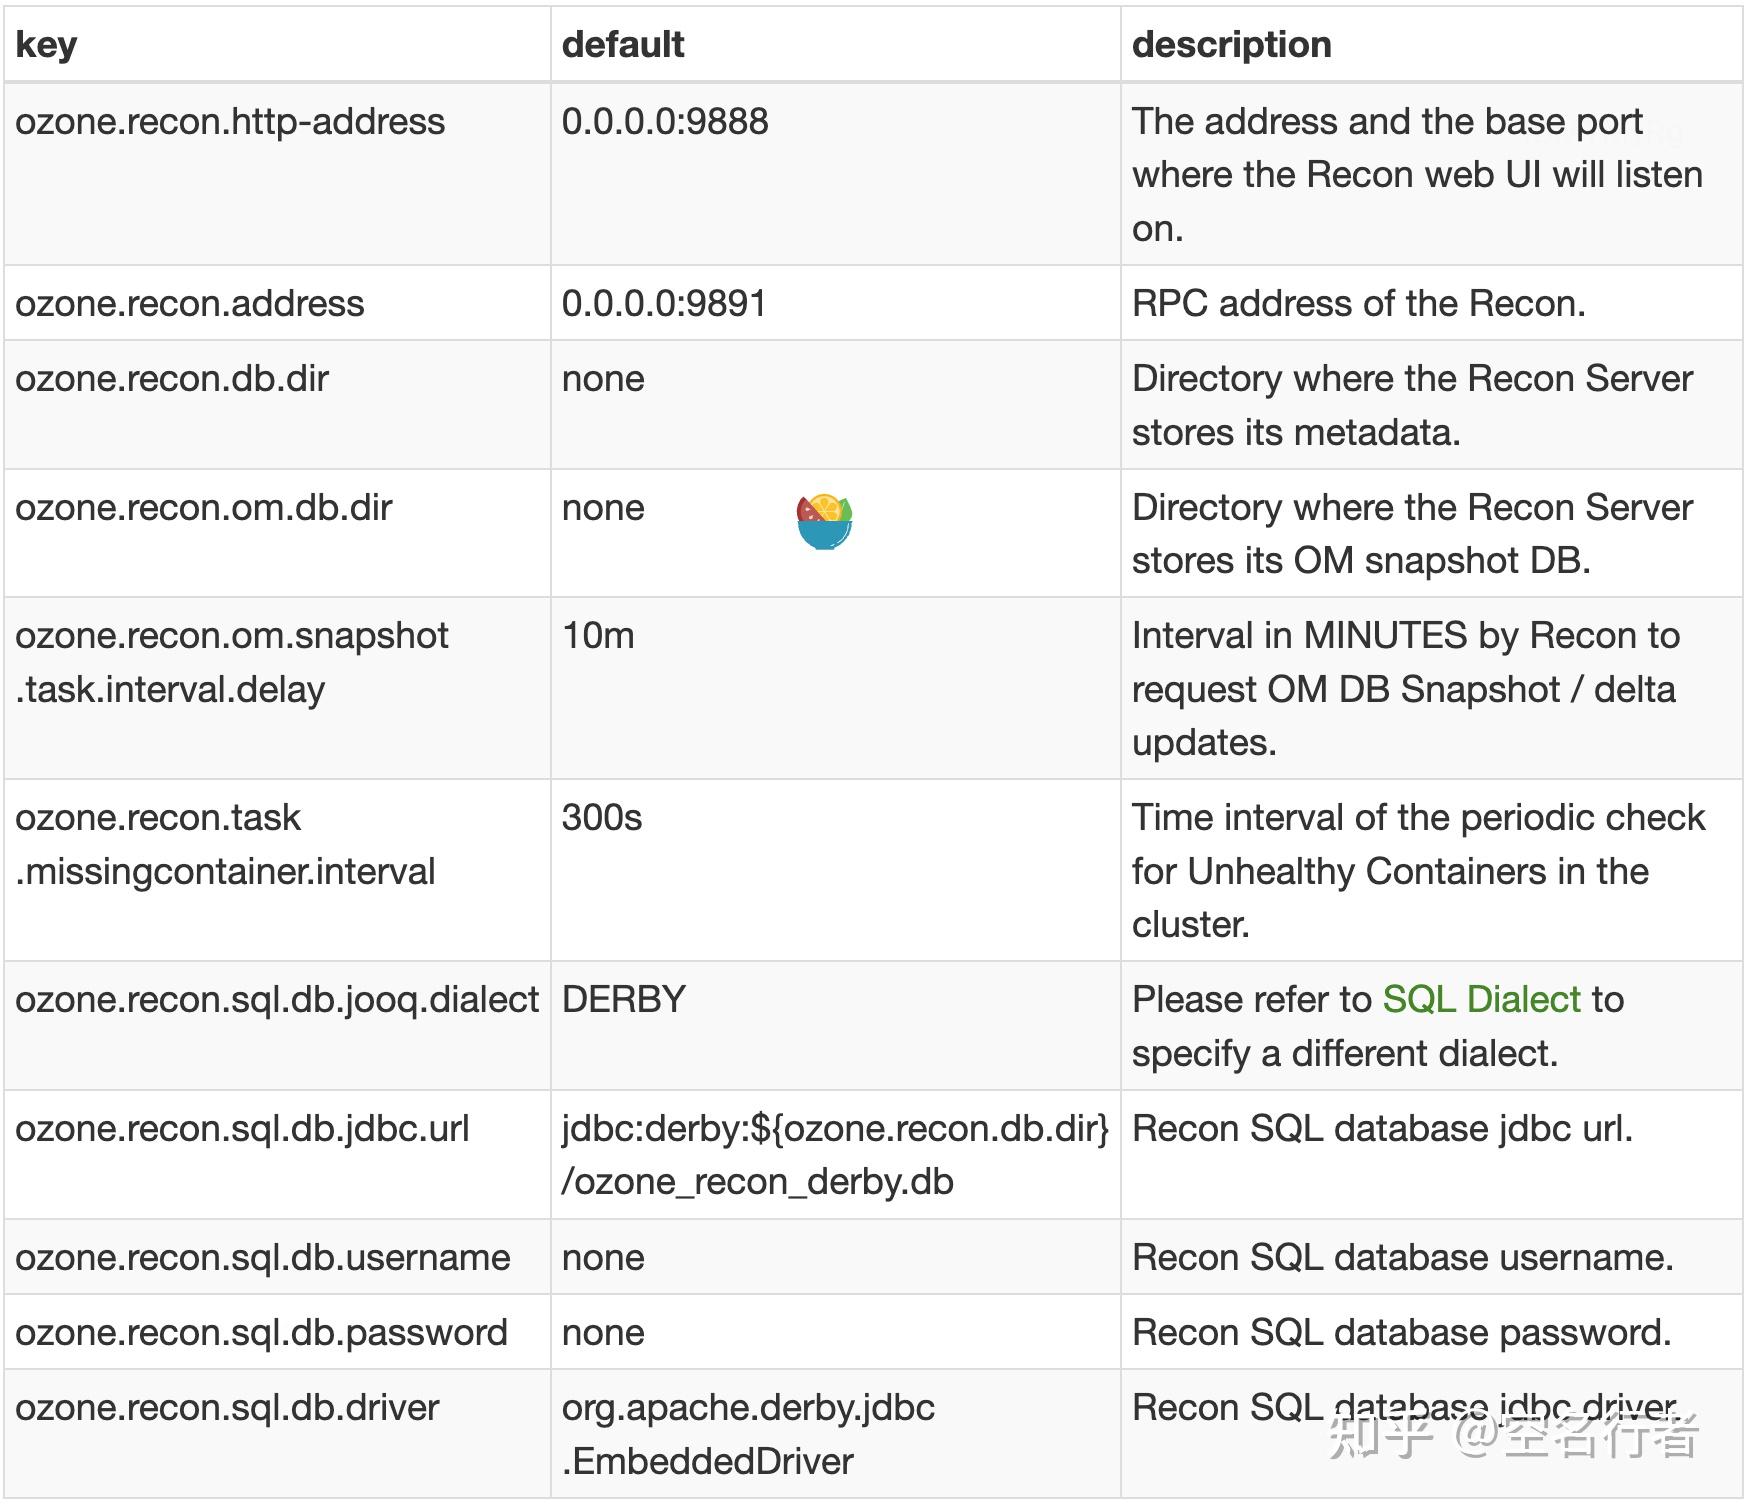Select the ozone.recon.http-address key cell
The height and width of the screenshot is (1505, 1745).
click(230, 122)
